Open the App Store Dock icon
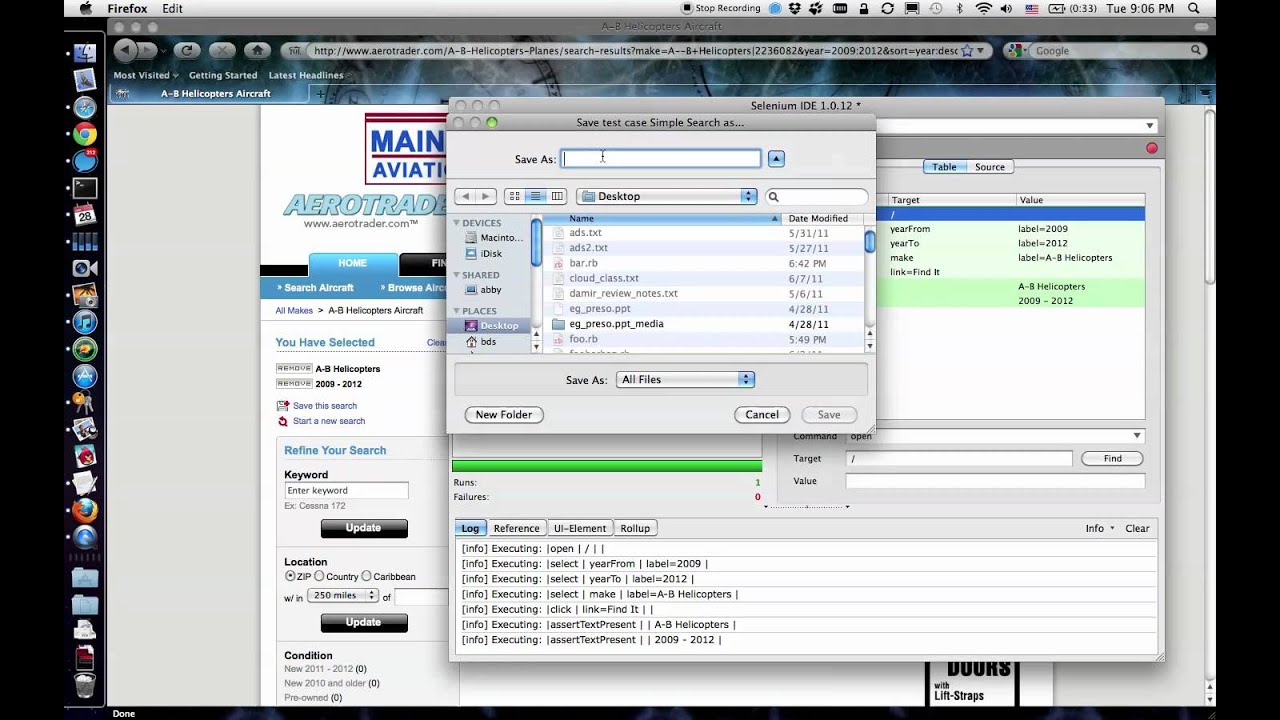Screen dimensions: 1280x720 (85, 376)
